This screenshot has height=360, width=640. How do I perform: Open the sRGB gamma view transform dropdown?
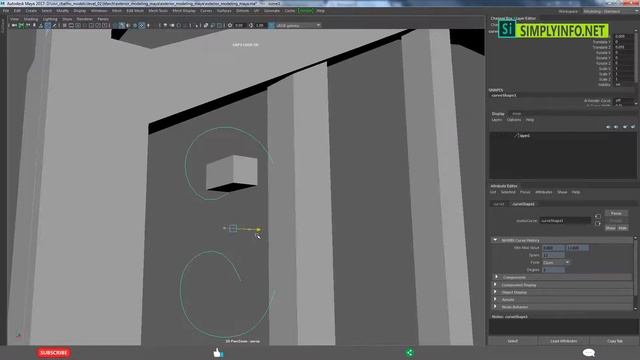[x=298, y=25]
